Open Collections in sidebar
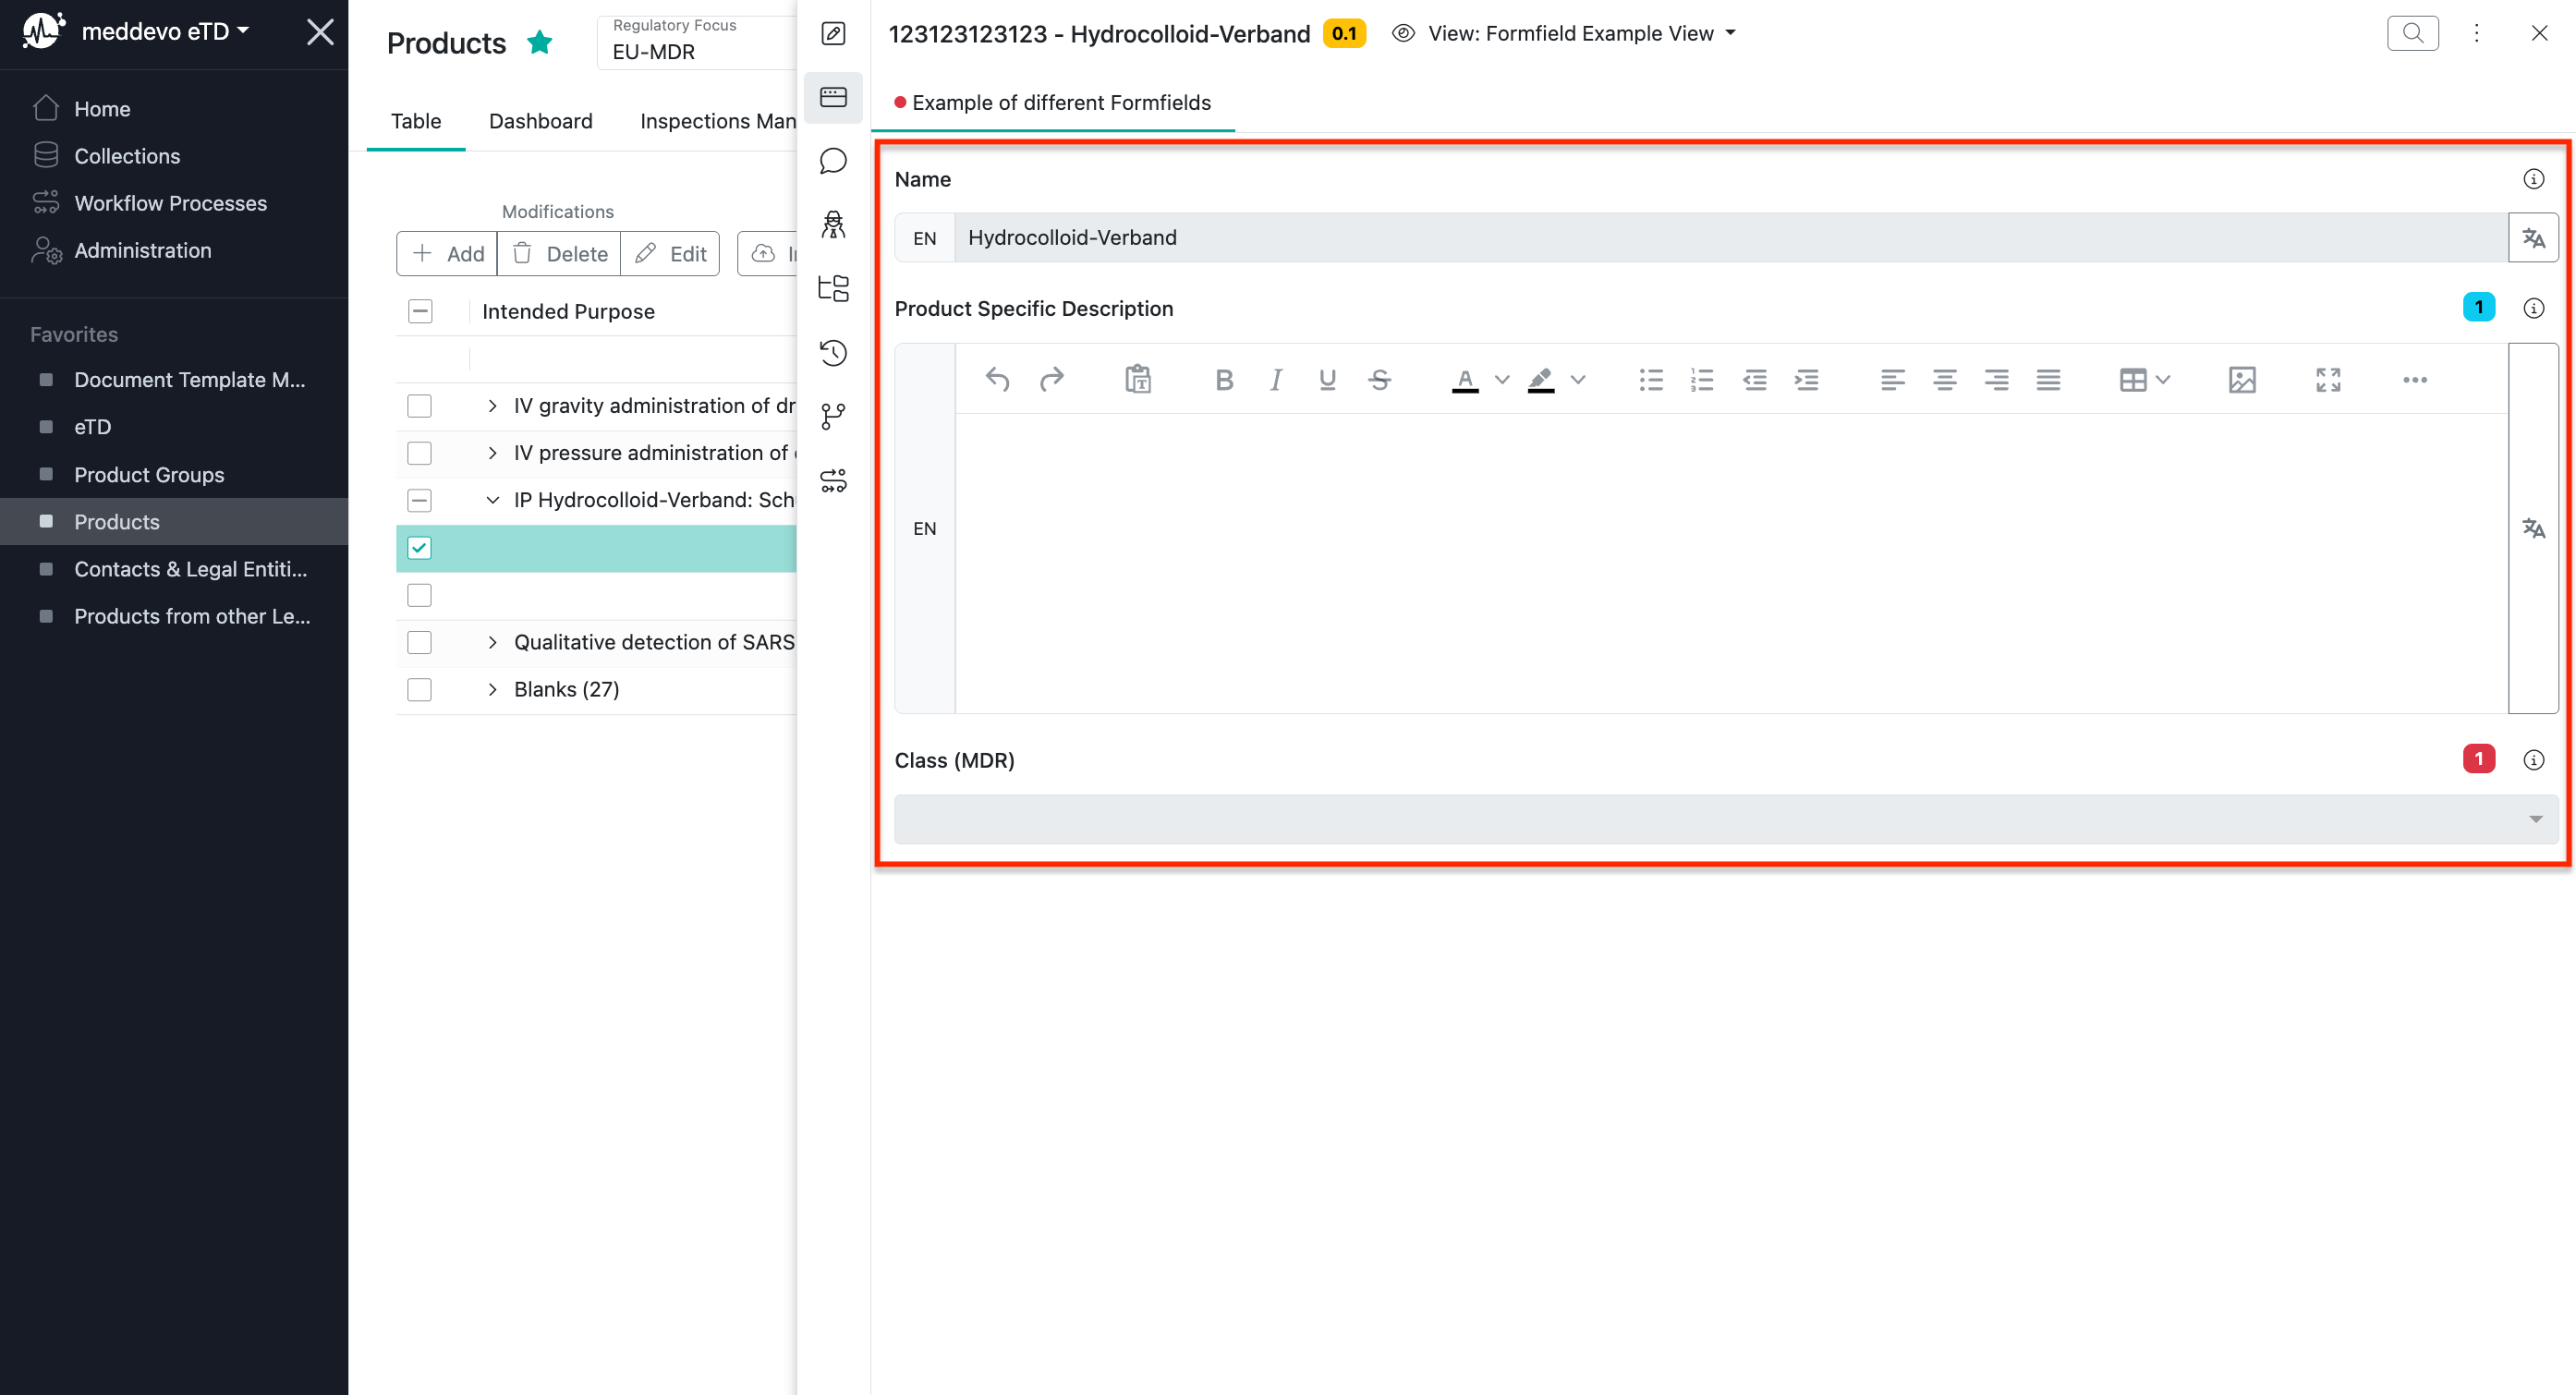This screenshot has height=1395, width=2576. [127, 156]
